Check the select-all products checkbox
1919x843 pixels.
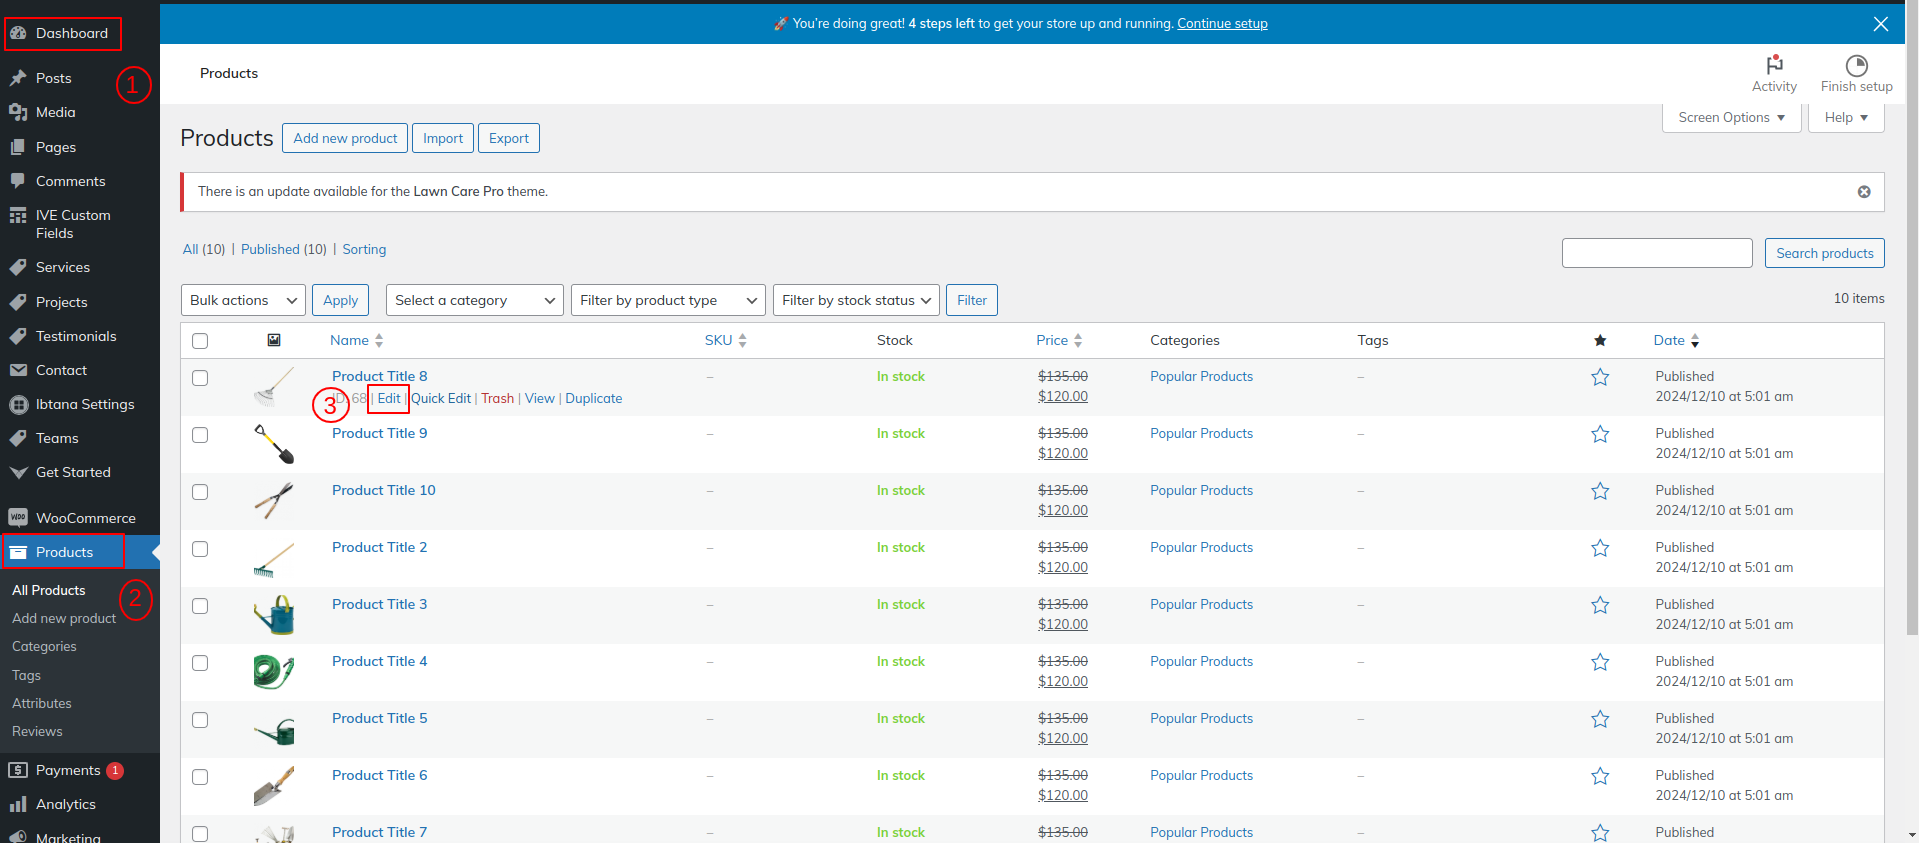click(x=200, y=341)
